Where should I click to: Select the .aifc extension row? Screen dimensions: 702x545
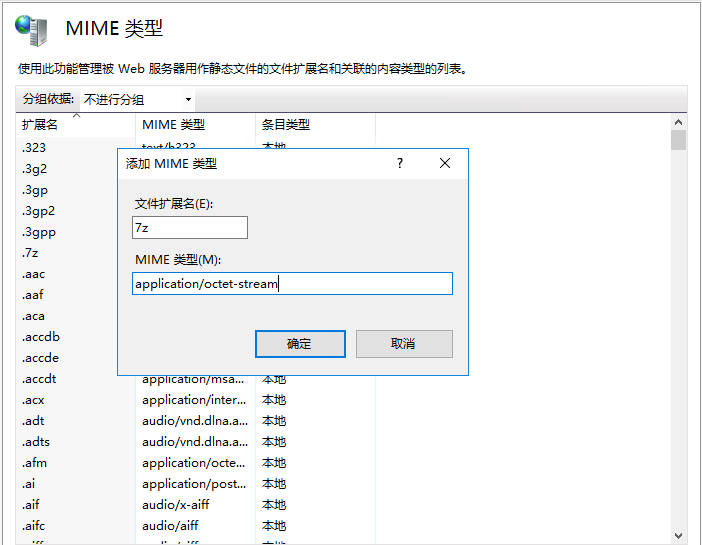click(35, 526)
